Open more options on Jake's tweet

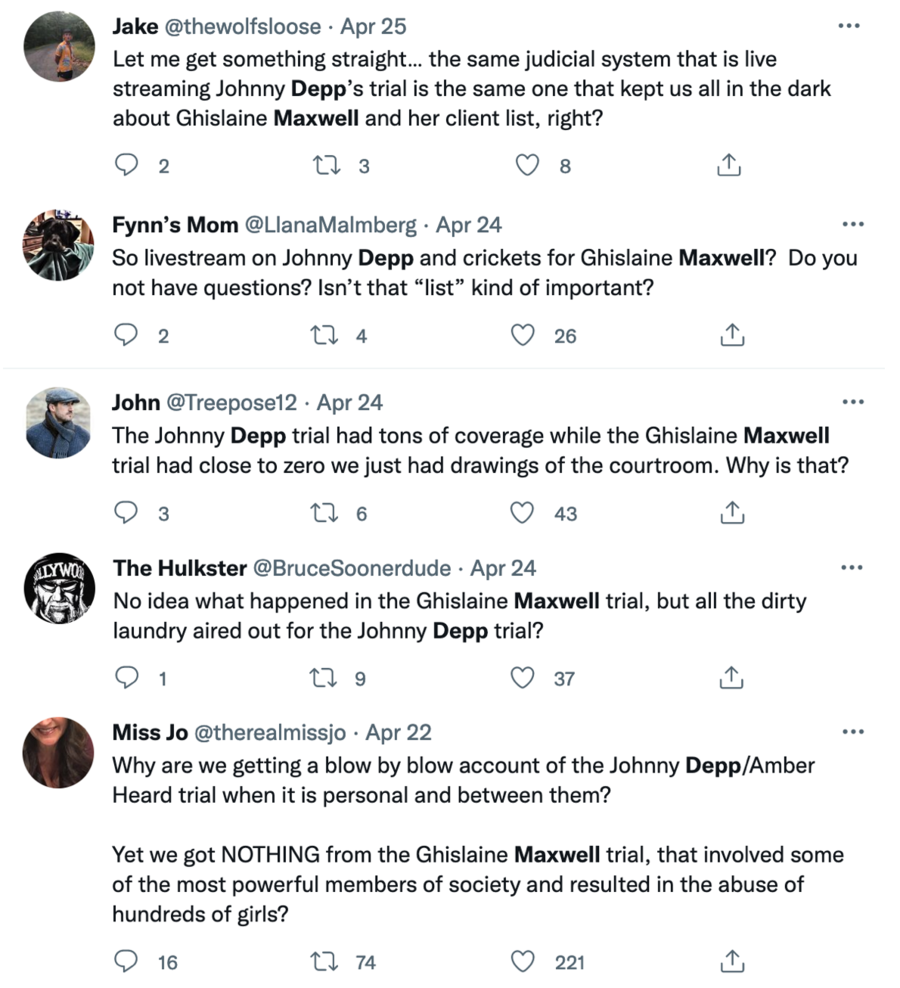(849, 25)
